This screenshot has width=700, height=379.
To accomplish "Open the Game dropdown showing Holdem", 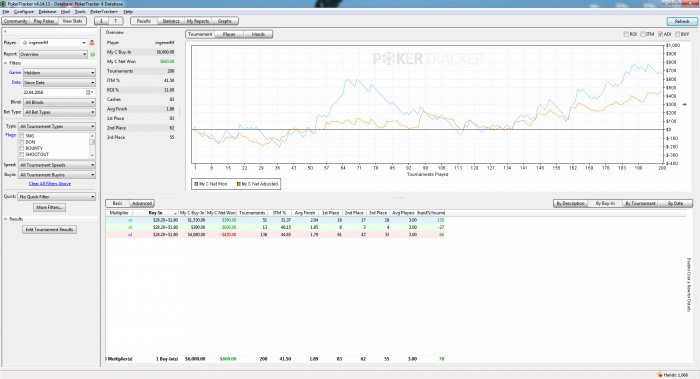I will click(x=59, y=72).
